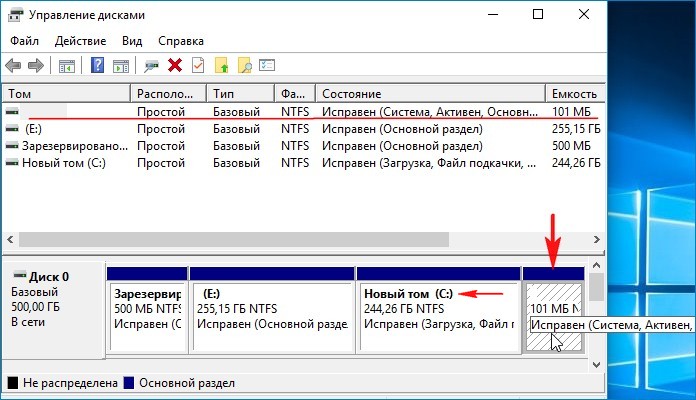Click the checklist view settings toolbar icon
Screen dimensions: 696x400
tap(267, 65)
